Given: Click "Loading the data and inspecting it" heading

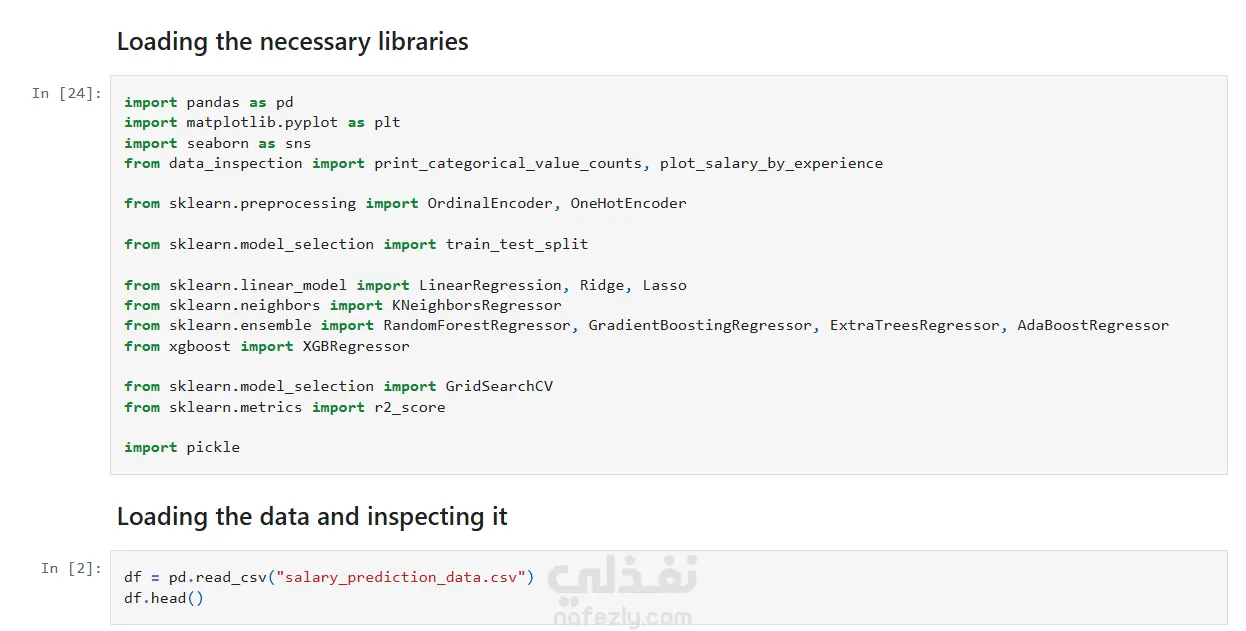Looking at the screenshot, I should point(312,517).
